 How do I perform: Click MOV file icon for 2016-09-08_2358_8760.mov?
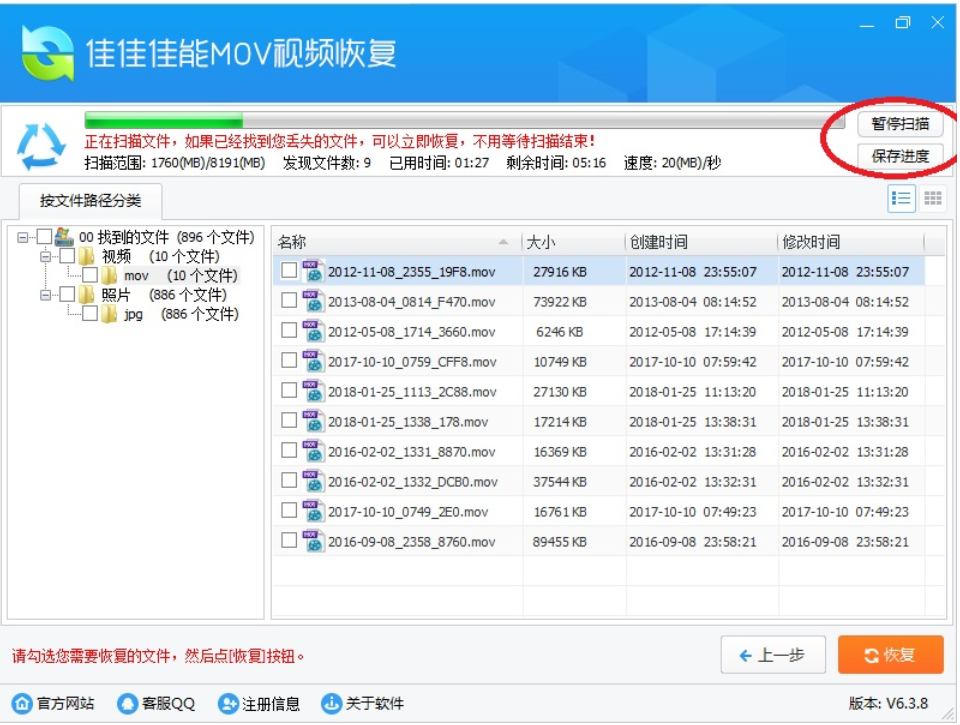click(x=313, y=541)
